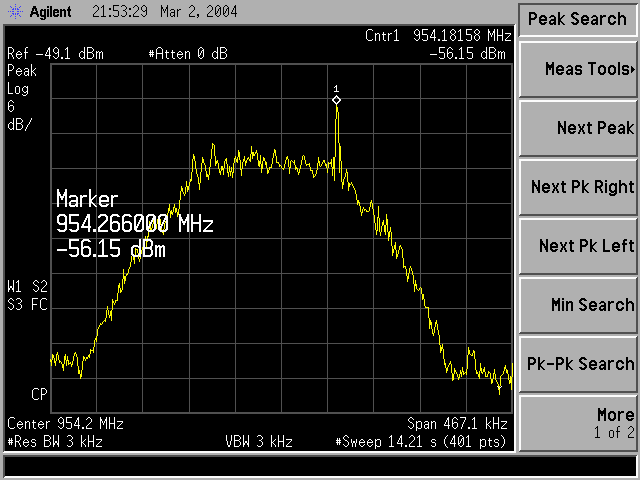Click the Ref -49.1 dBm readout

coord(56,54)
